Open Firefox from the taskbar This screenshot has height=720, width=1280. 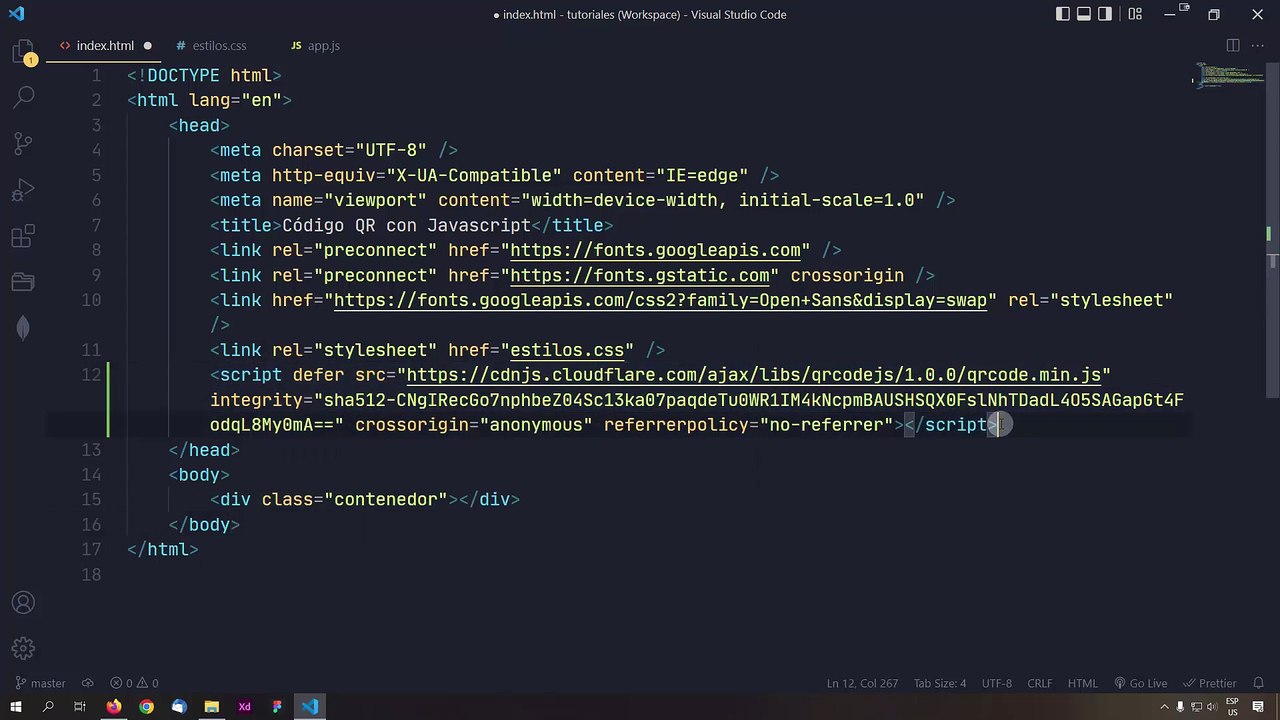click(x=113, y=707)
